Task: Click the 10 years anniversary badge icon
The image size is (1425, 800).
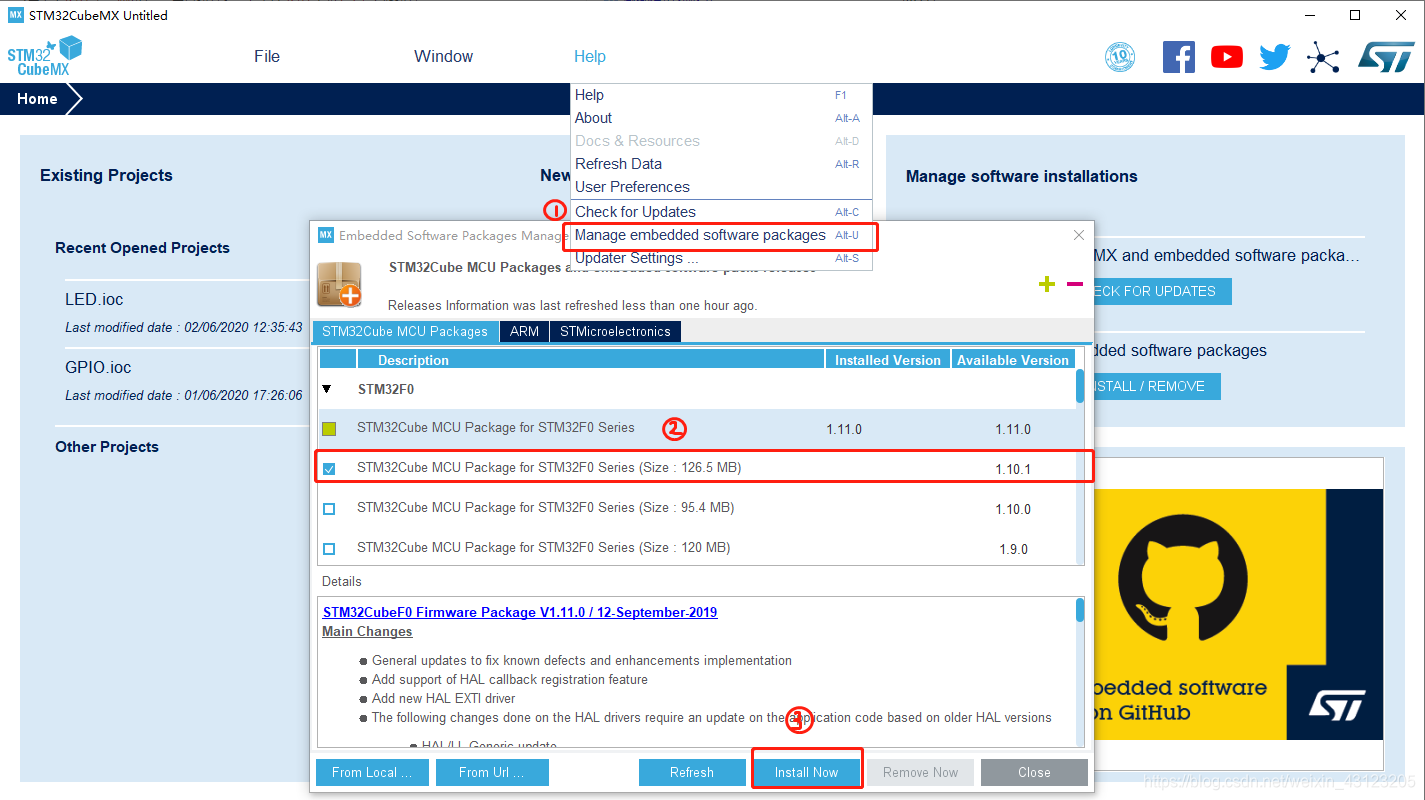Action: coord(1120,57)
